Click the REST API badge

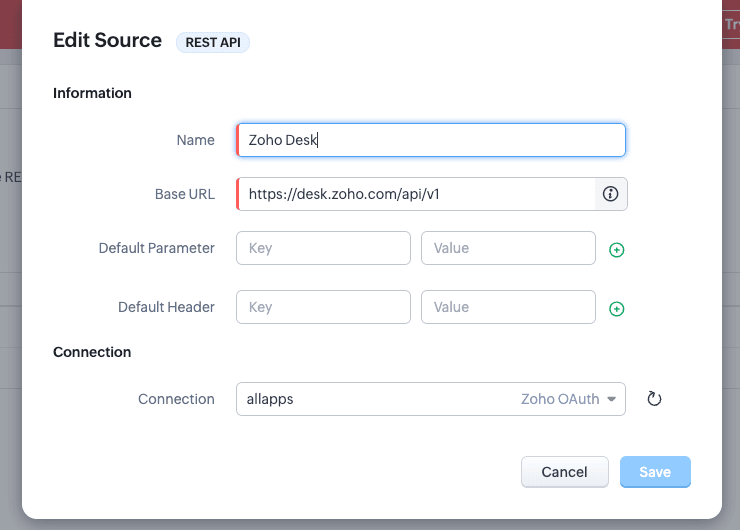point(213,42)
